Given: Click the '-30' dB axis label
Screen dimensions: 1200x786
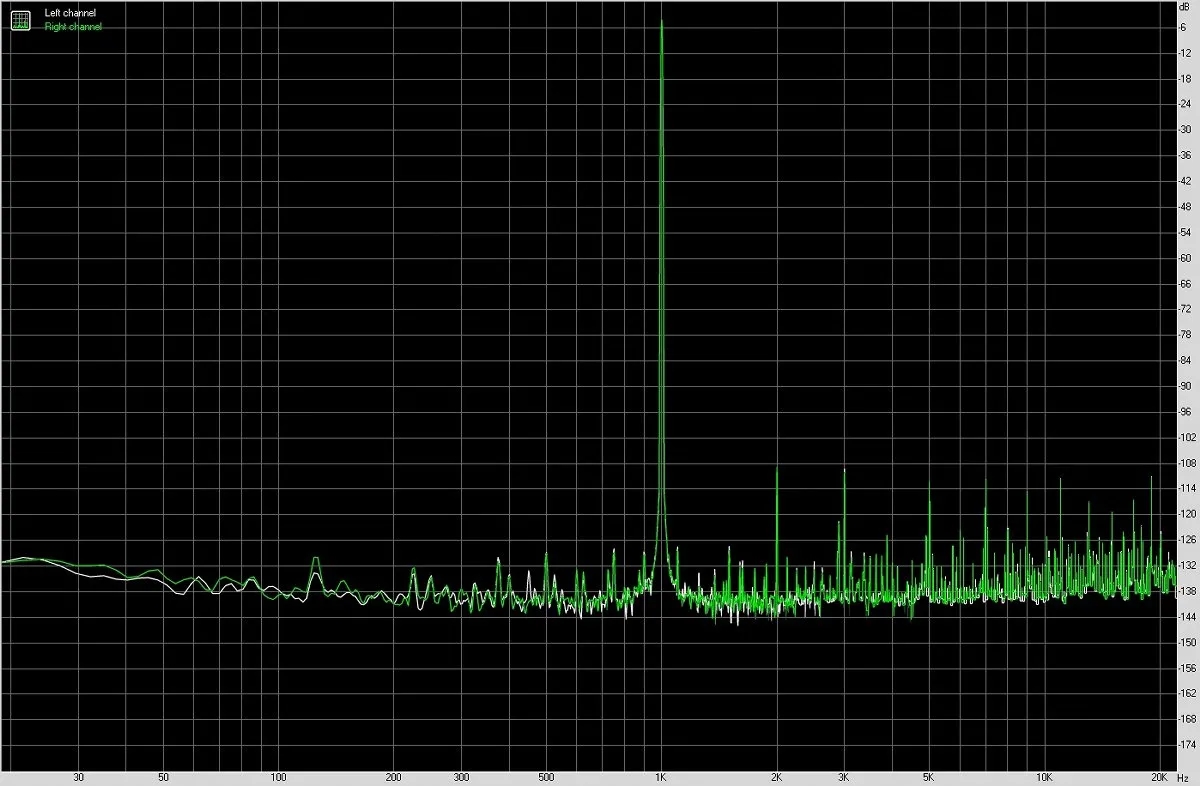Looking at the screenshot, I should pos(1186,129).
